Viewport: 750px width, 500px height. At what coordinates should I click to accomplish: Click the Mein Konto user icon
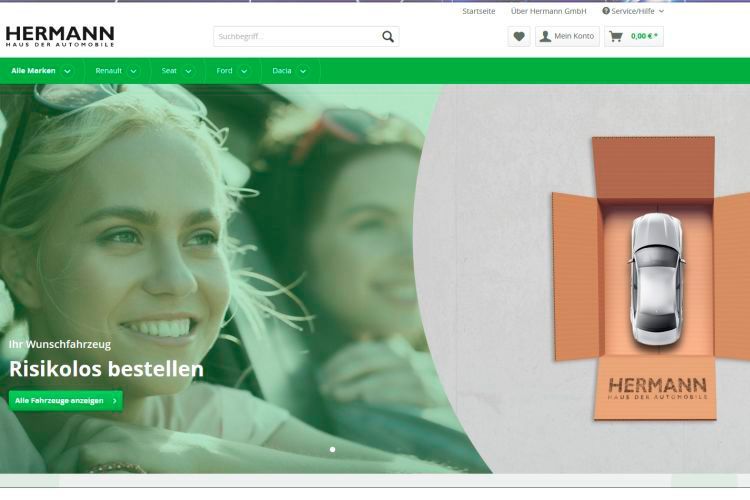point(545,36)
